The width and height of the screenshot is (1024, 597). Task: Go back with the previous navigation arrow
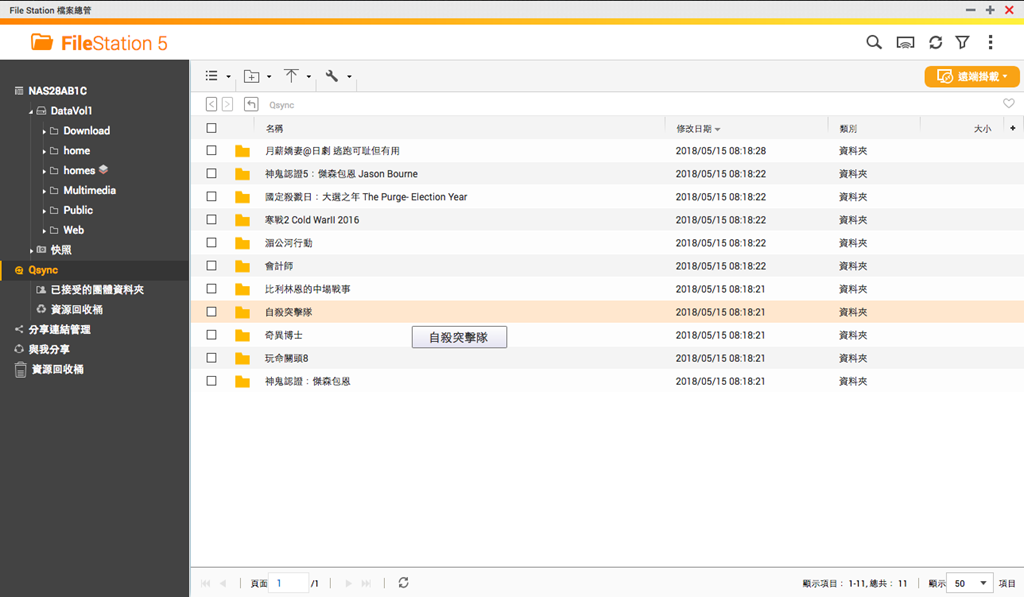(211, 105)
